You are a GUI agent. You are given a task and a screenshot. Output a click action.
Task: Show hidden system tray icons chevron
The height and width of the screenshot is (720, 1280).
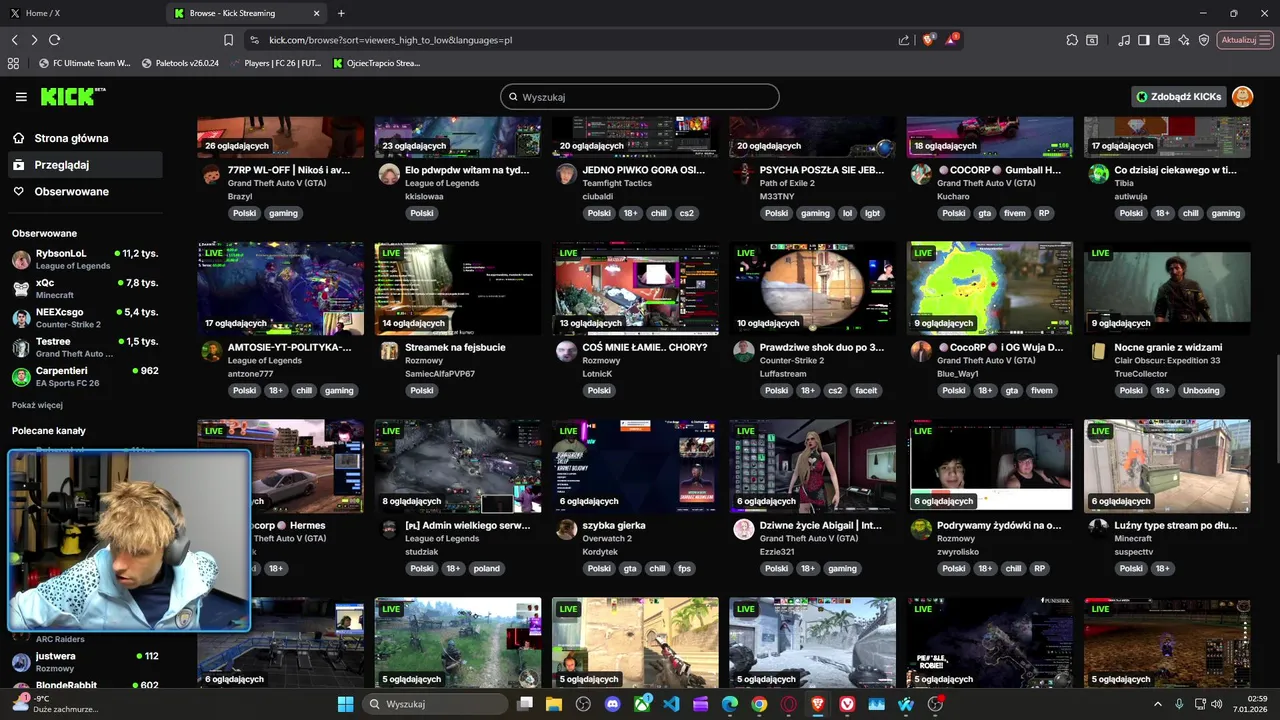1158,704
